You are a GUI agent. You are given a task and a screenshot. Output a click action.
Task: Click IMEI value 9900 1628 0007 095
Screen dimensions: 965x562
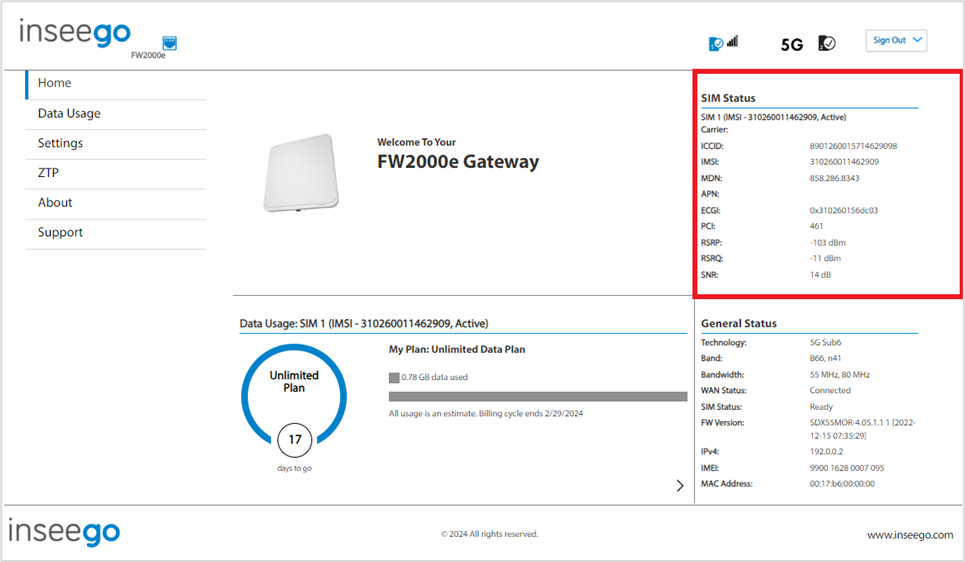tap(847, 468)
